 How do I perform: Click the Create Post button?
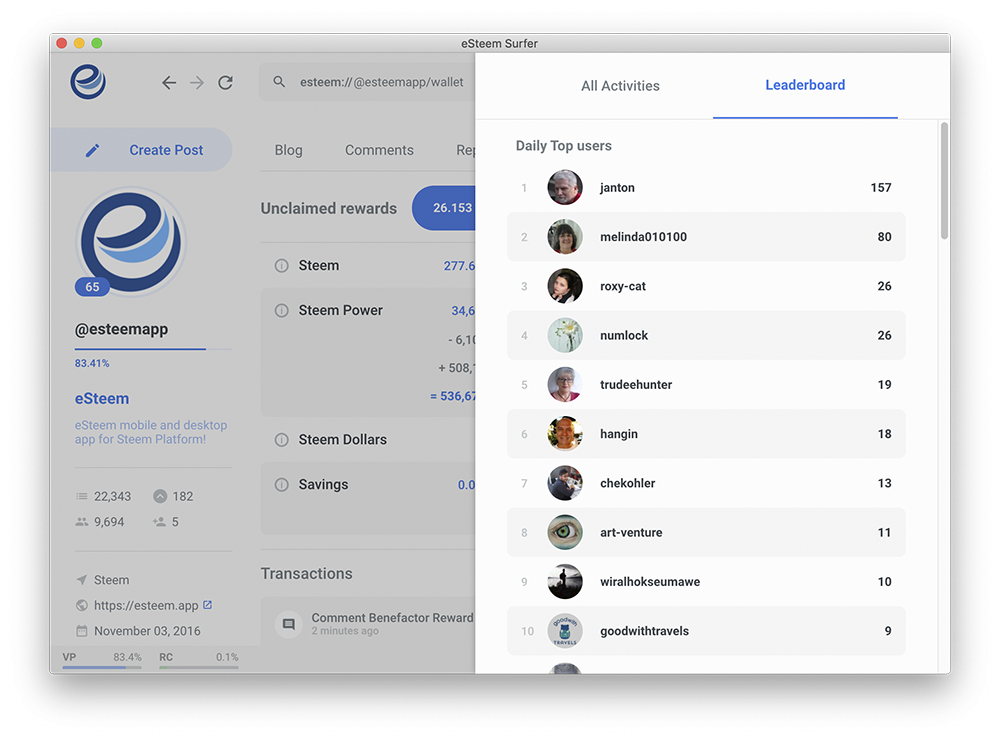(142, 150)
